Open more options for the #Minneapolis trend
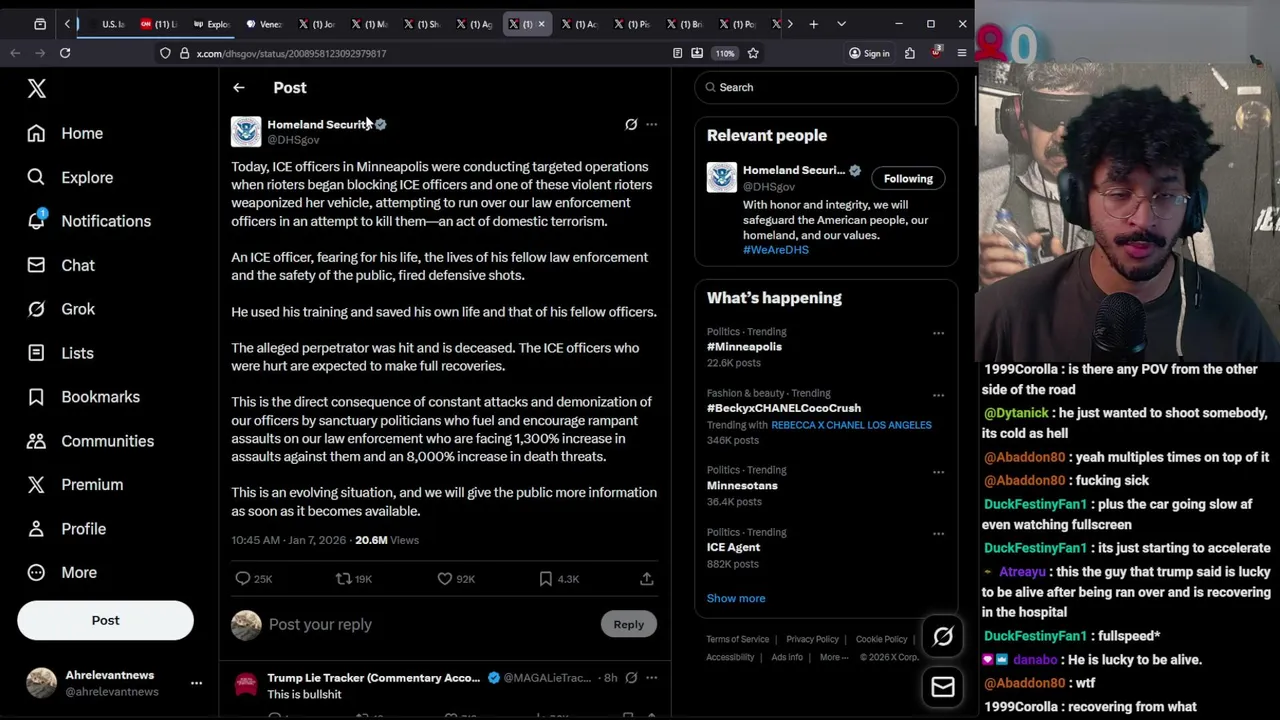The height and width of the screenshot is (720, 1280). click(938, 333)
